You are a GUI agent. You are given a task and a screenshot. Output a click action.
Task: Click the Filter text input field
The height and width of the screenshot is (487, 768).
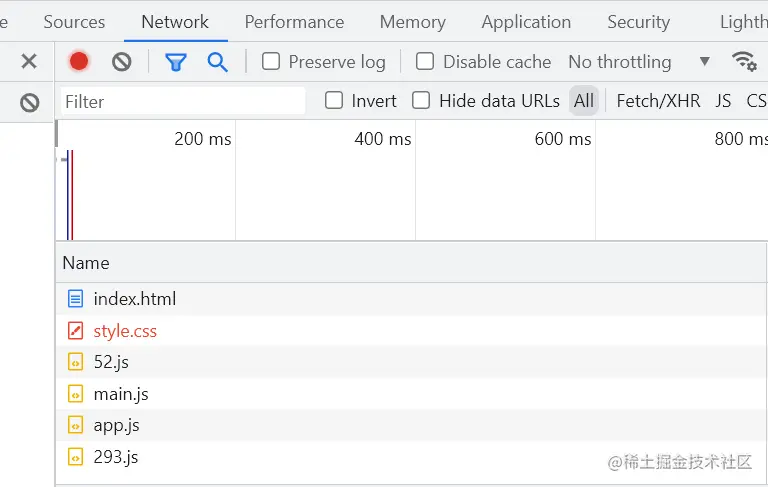coord(183,101)
